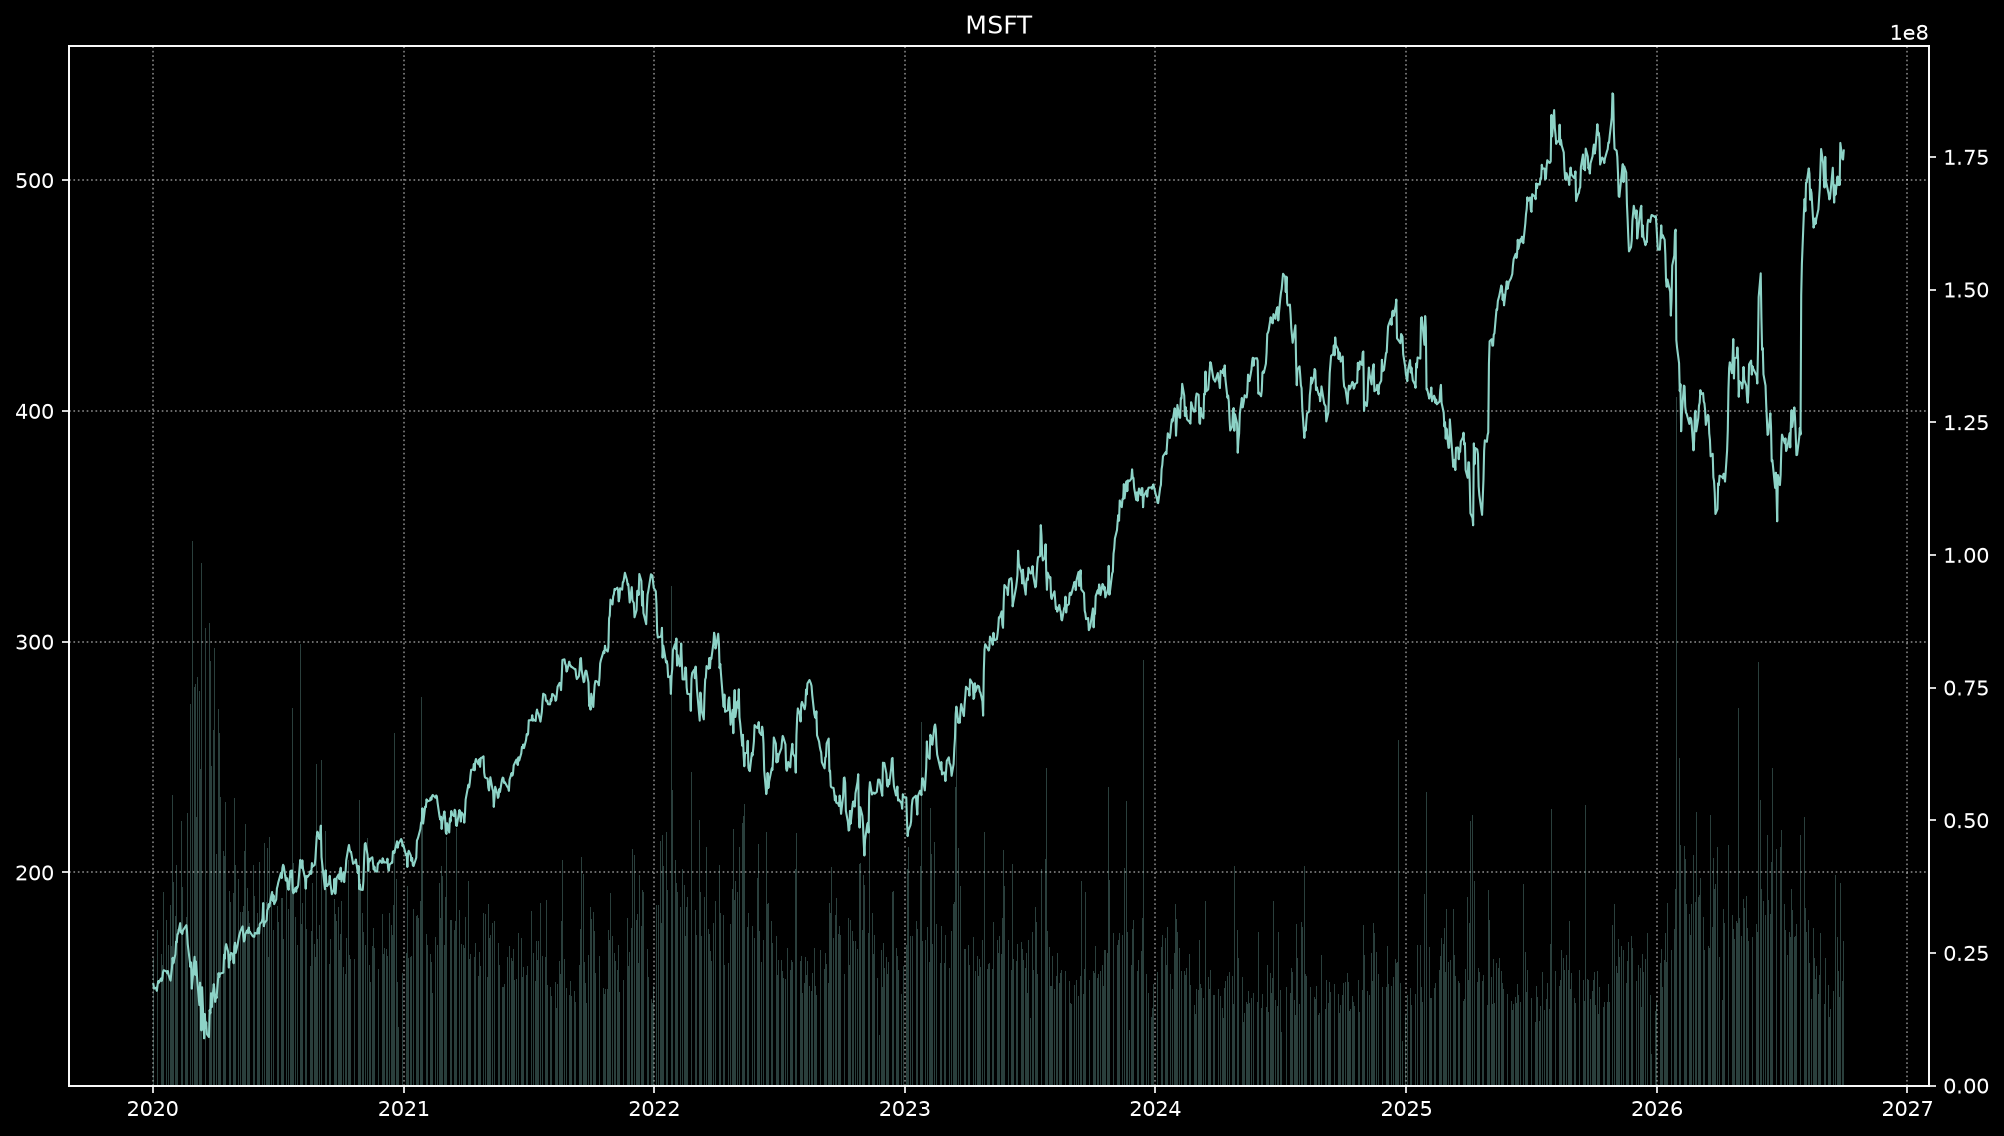The width and height of the screenshot is (2004, 1136).
Task: Click the 0.75 volume axis label
Action: [1966, 688]
